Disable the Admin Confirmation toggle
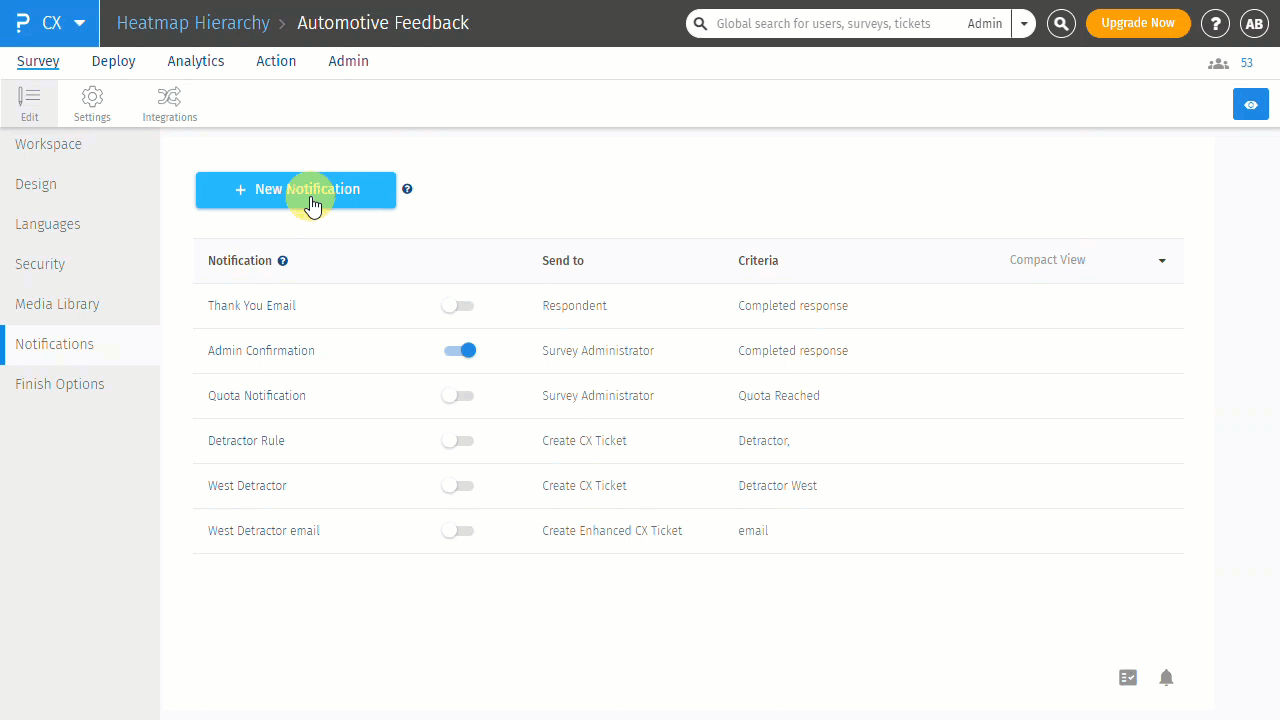 [460, 351]
